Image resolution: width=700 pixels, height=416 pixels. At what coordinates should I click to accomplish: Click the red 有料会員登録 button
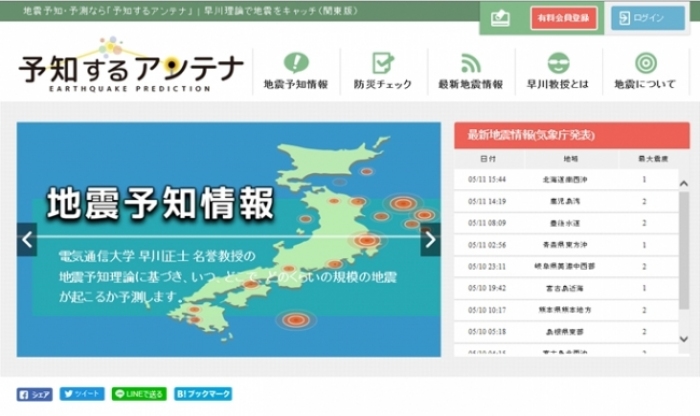point(564,18)
